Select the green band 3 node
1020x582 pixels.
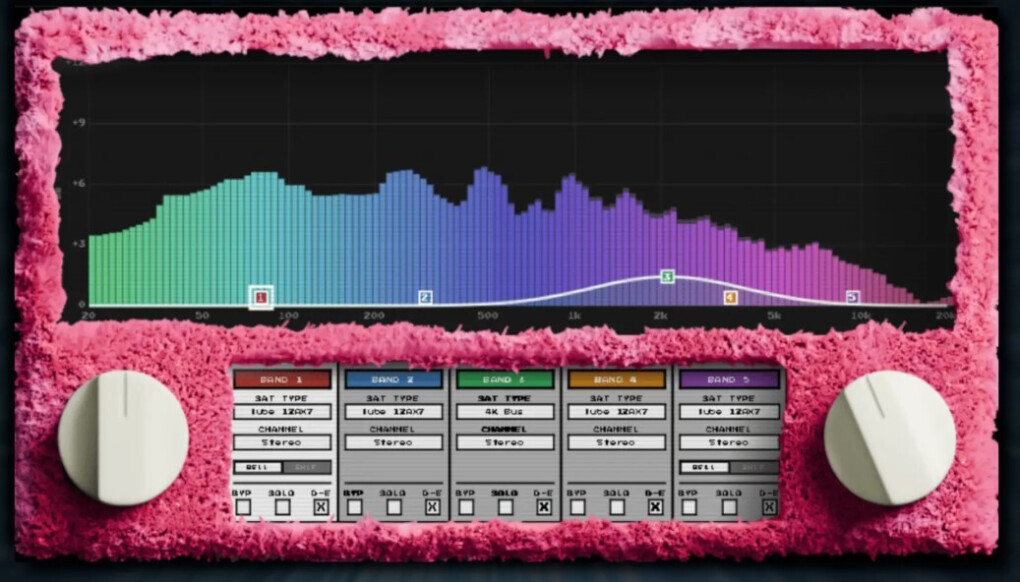point(667,276)
